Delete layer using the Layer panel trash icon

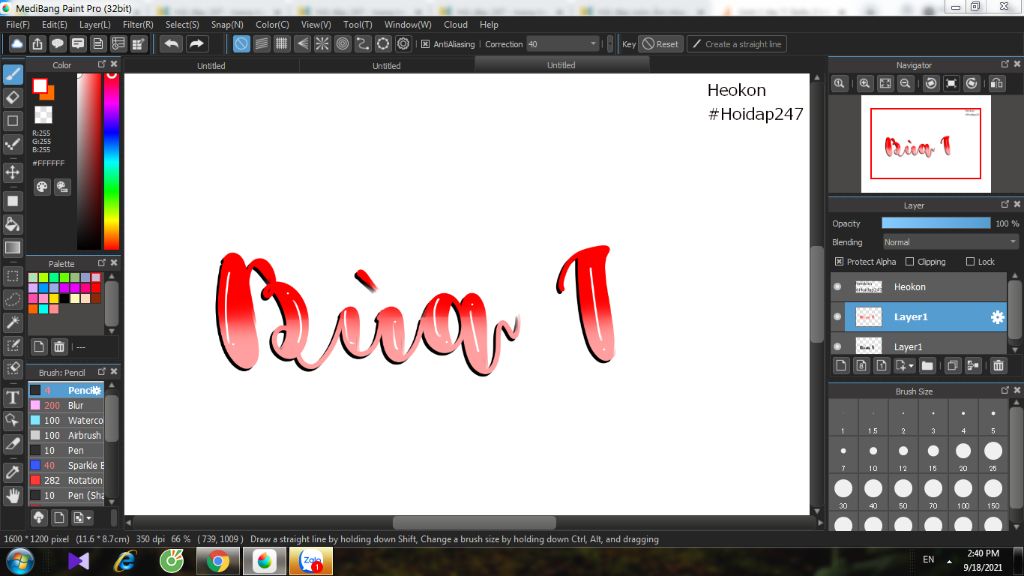[998, 366]
